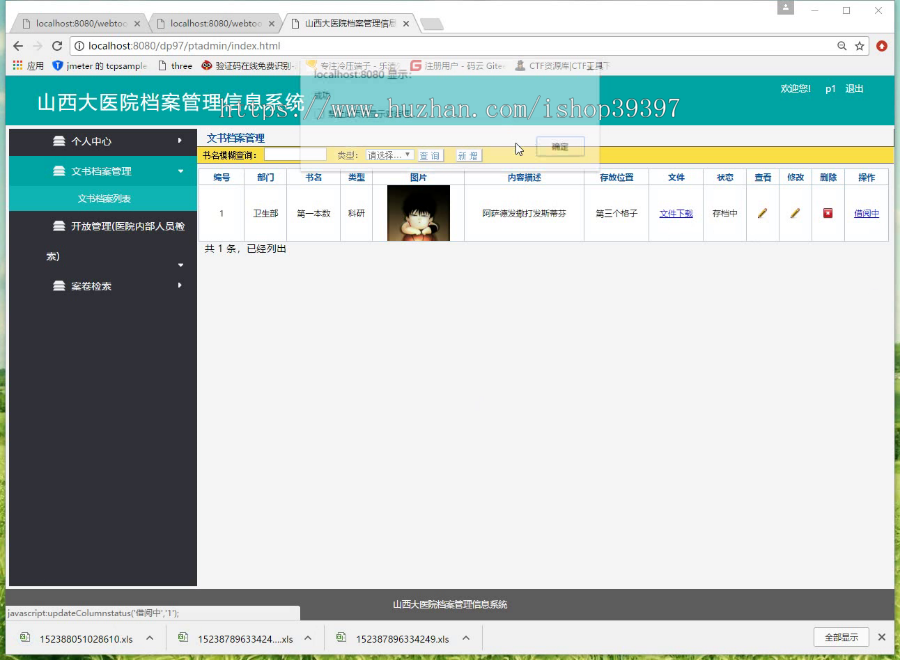Click the 文书档案管理 stack icon
This screenshot has width=900, height=660.
click(59, 171)
